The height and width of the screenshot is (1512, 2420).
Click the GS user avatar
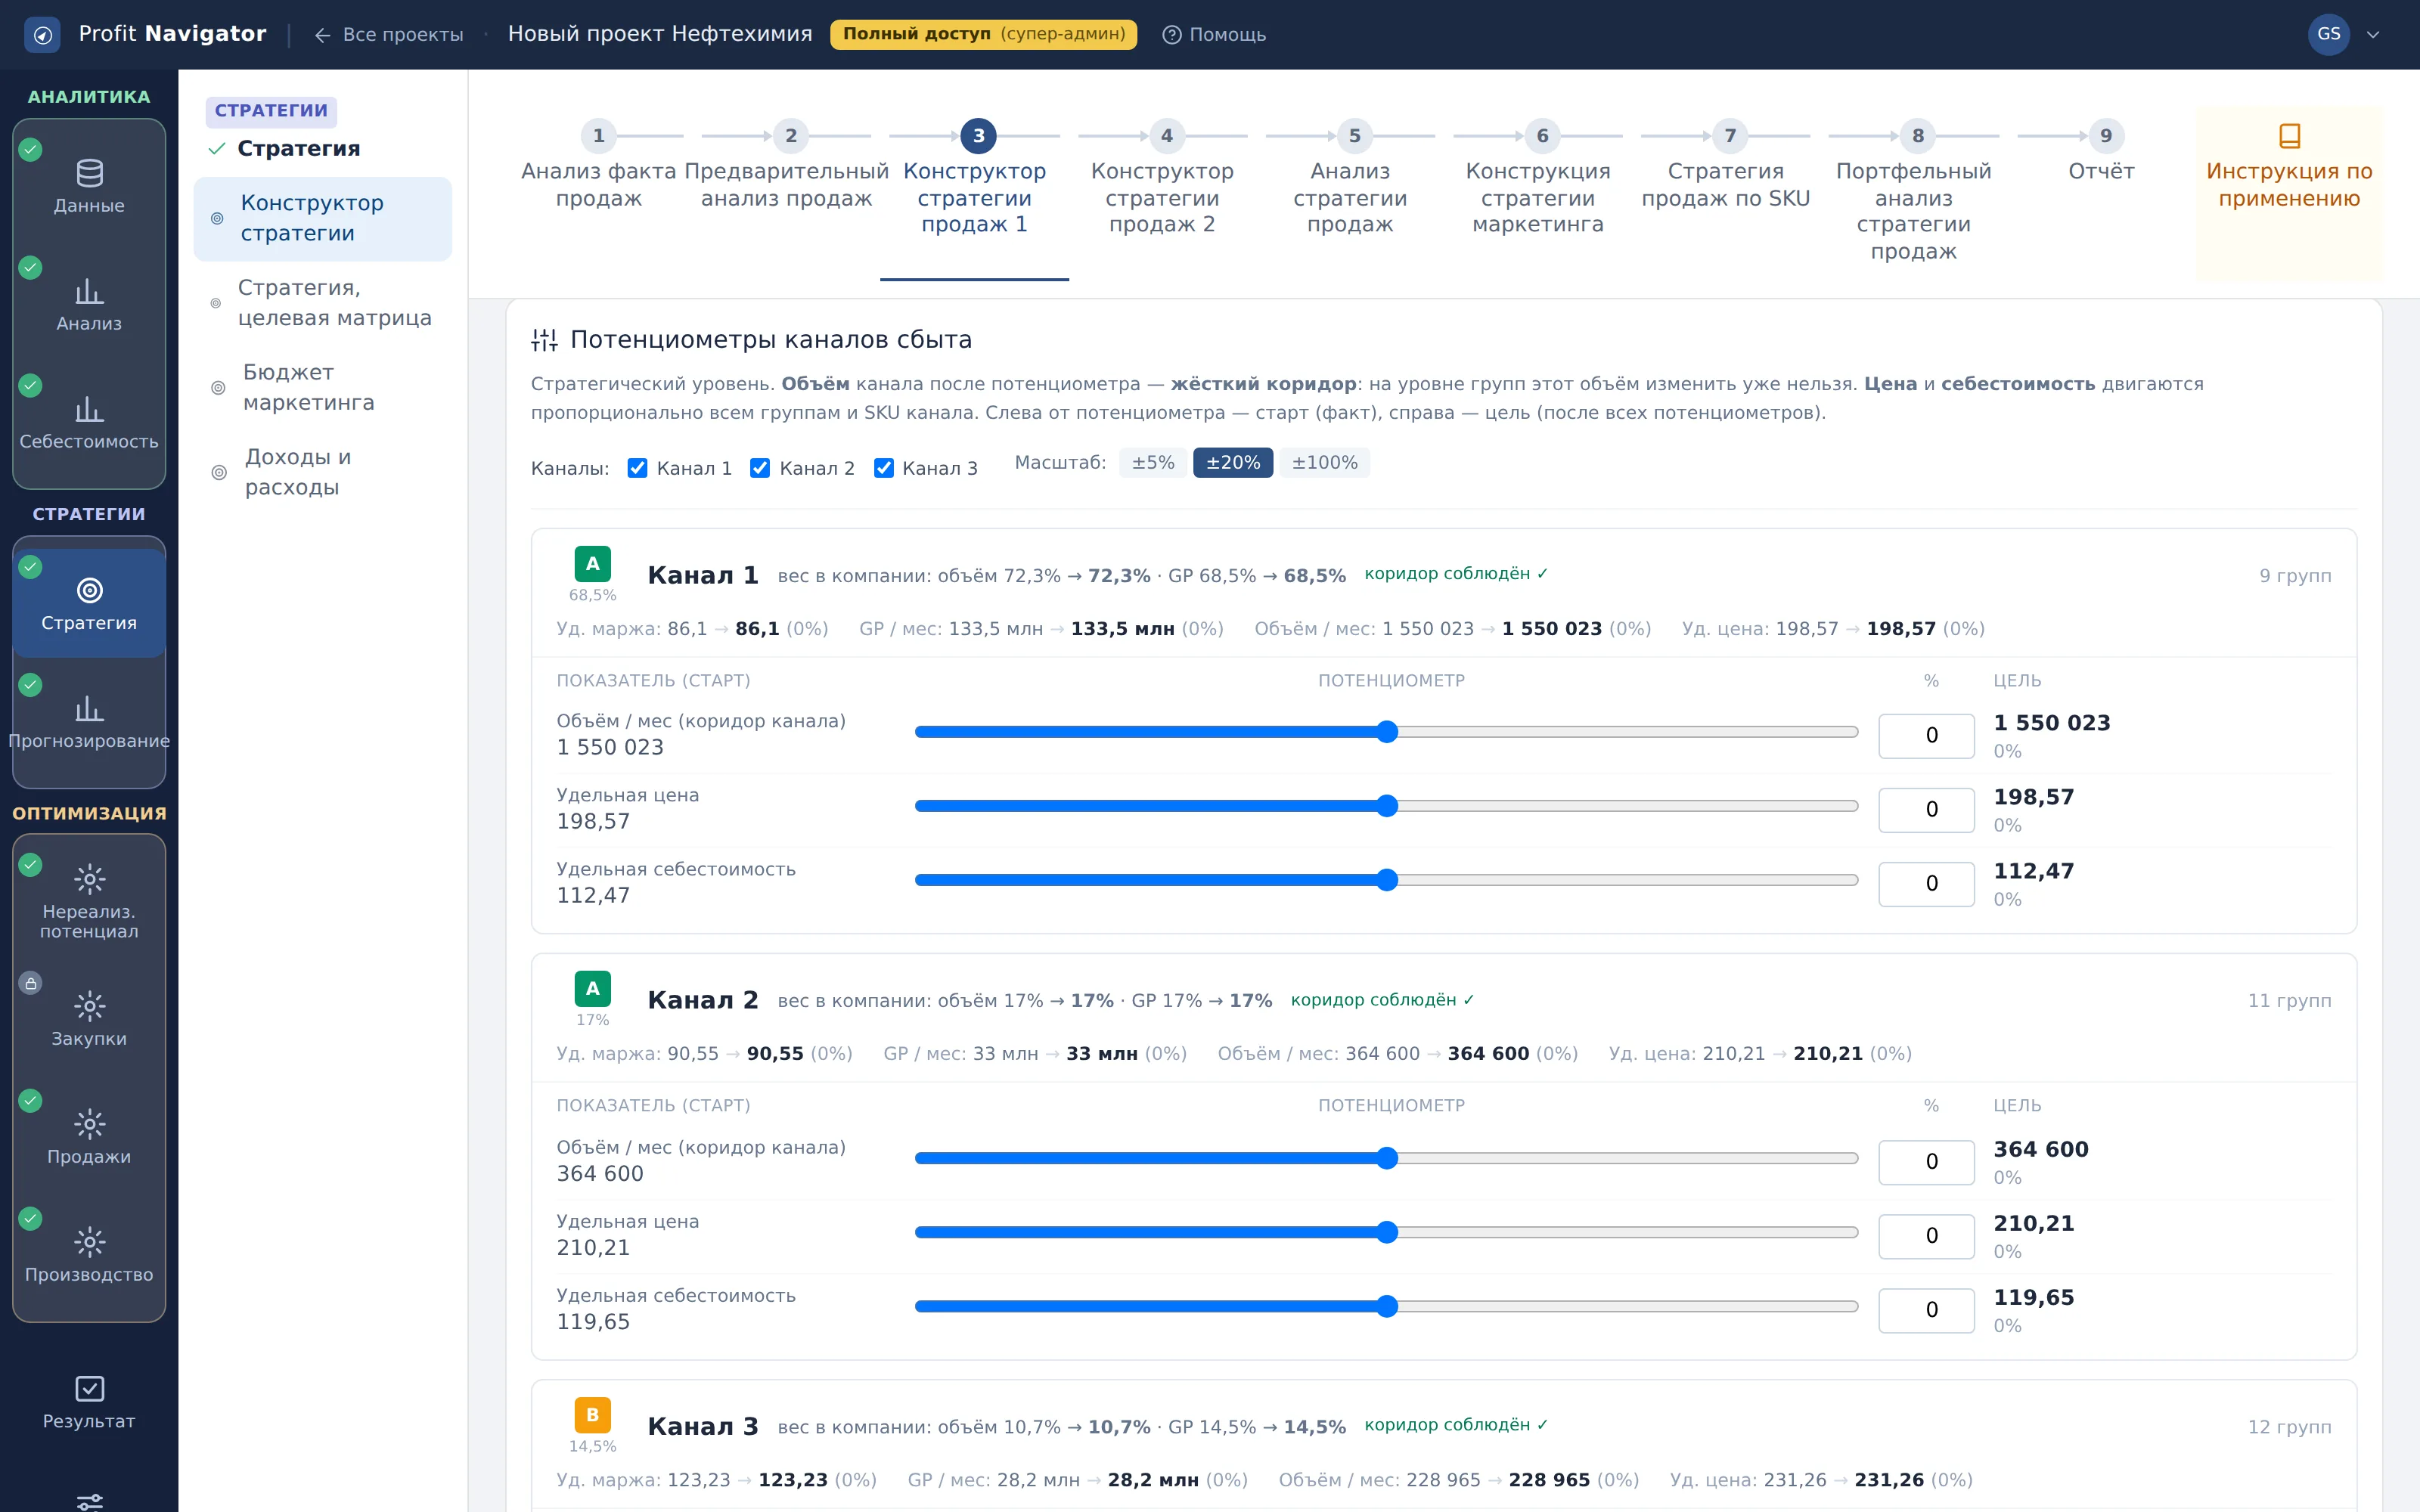click(2329, 35)
